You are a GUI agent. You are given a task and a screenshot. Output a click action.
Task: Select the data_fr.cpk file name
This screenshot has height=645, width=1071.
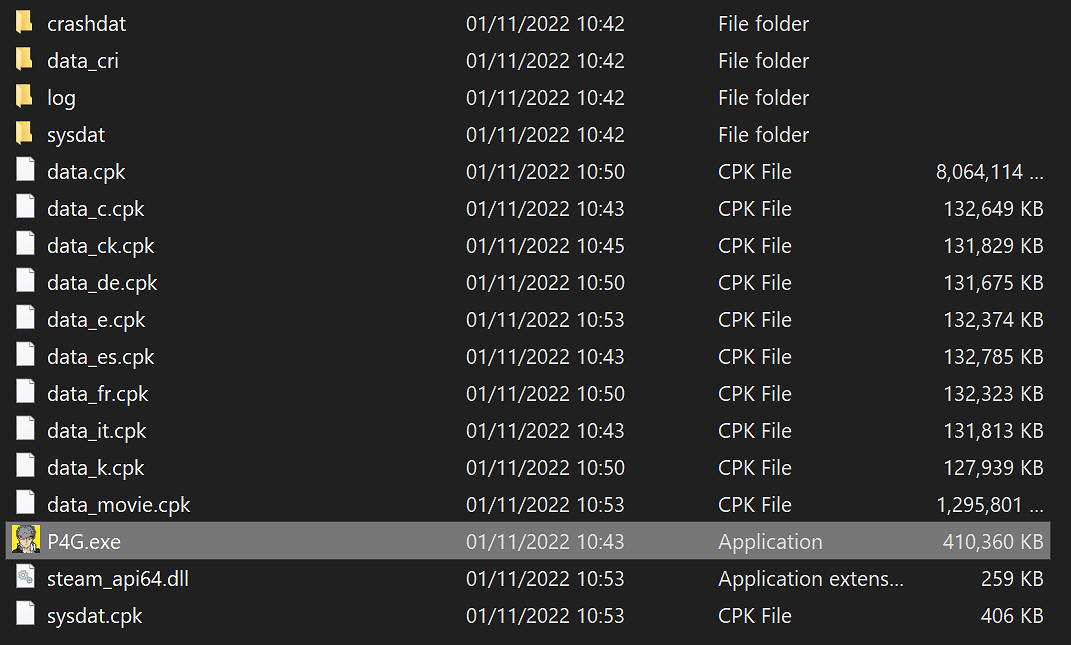98,394
